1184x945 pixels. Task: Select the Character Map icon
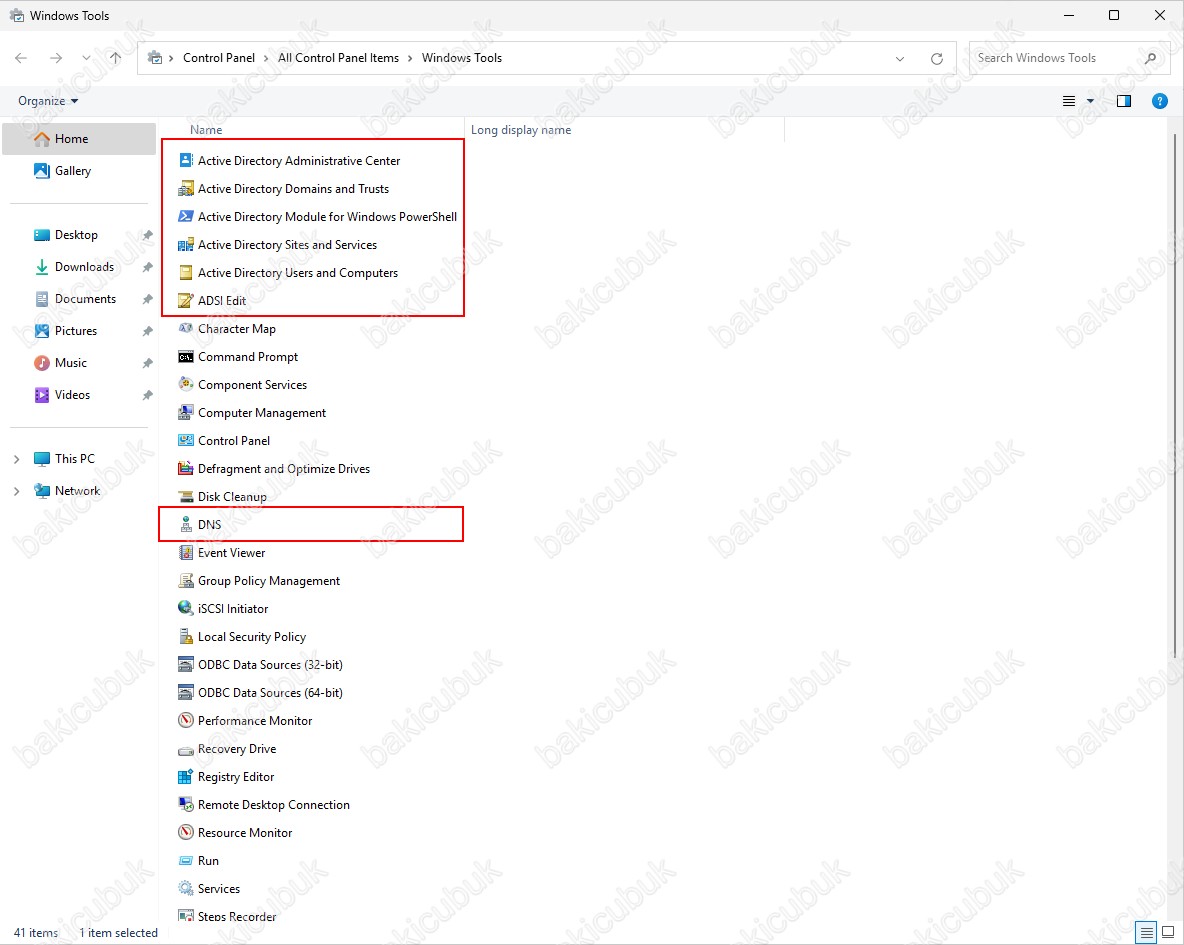point(186,328)
